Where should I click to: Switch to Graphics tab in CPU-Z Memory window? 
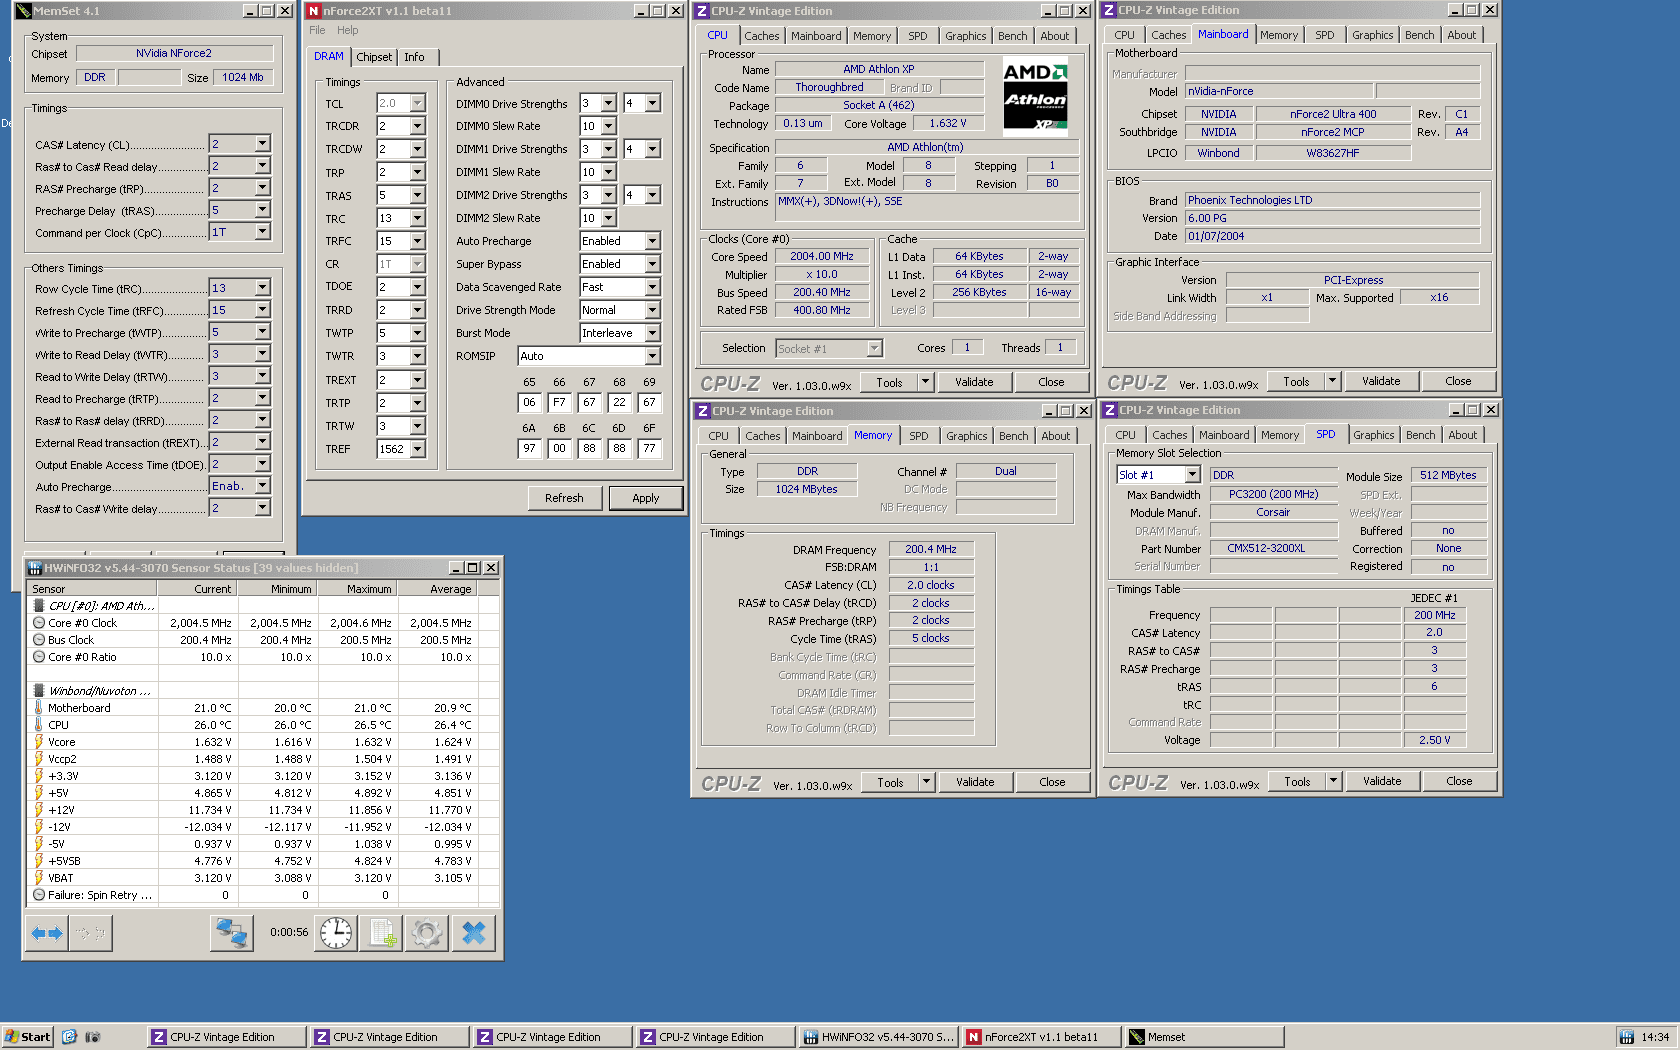[x=966, y=436]
